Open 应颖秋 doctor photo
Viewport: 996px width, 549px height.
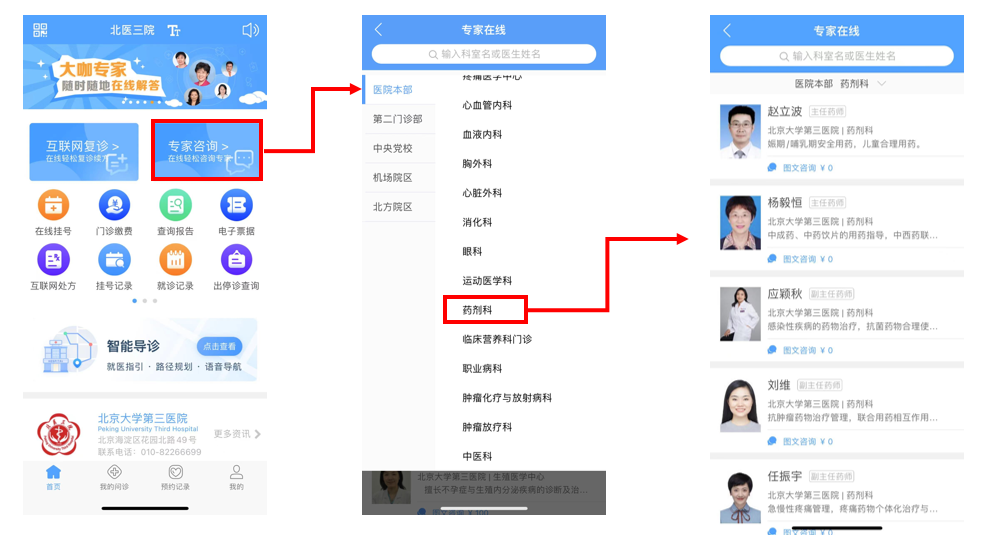(x=740, y=314)
